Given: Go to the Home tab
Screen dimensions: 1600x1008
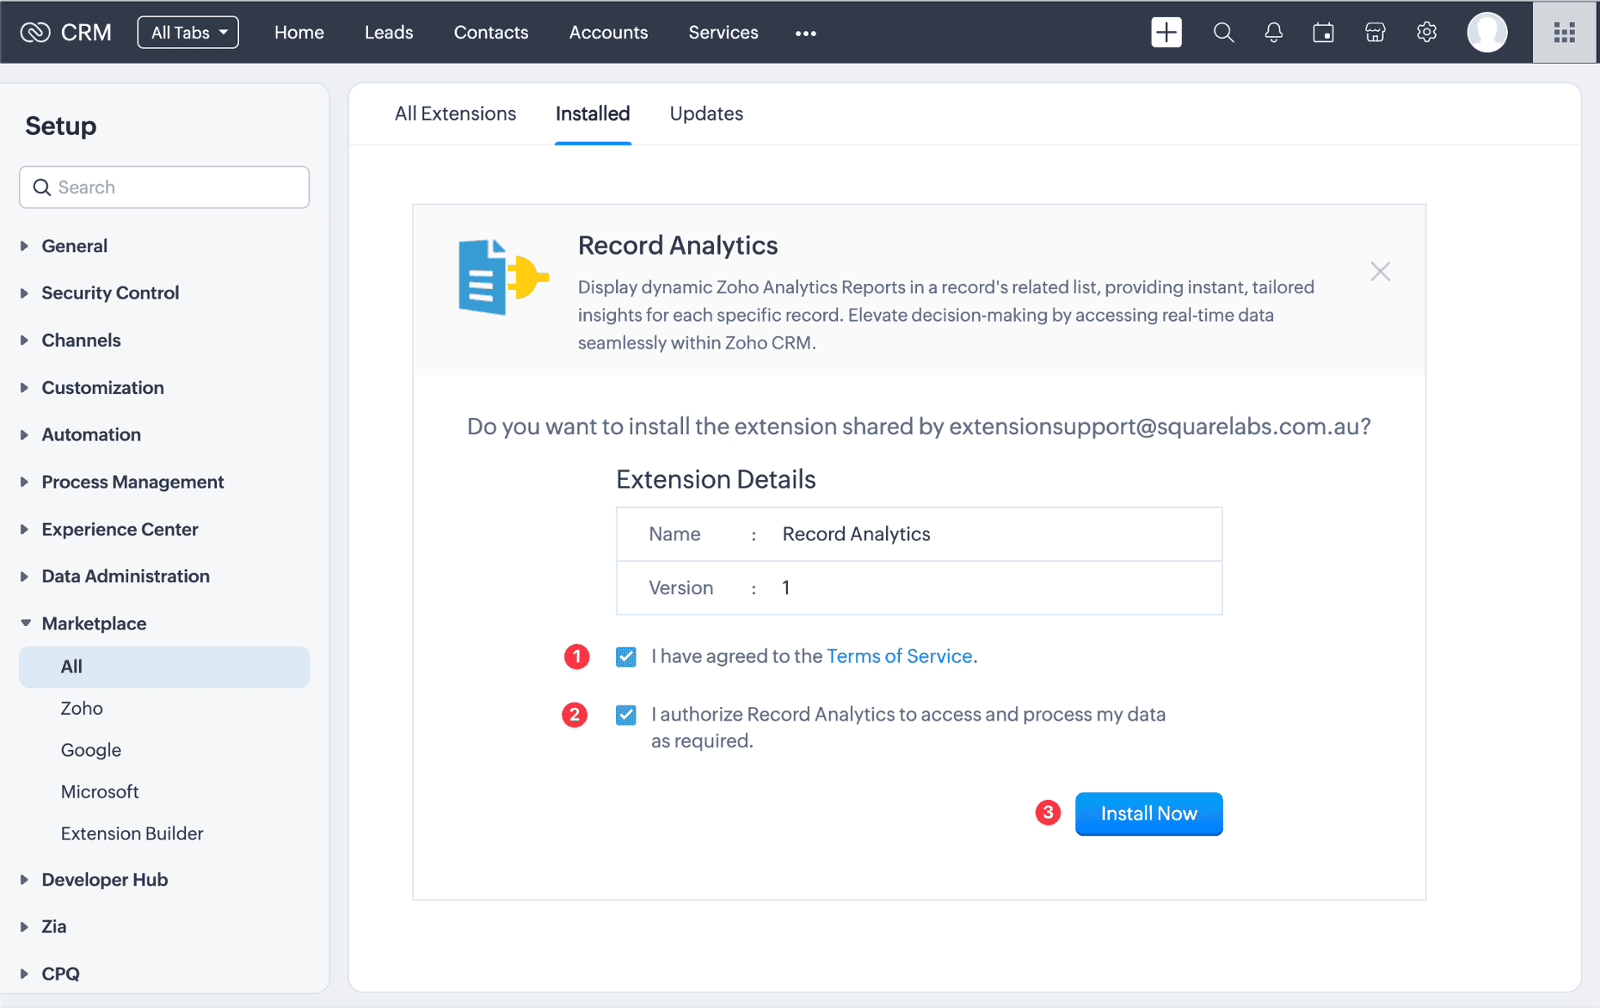Looking at the screenshot, I should click(299, 32).
